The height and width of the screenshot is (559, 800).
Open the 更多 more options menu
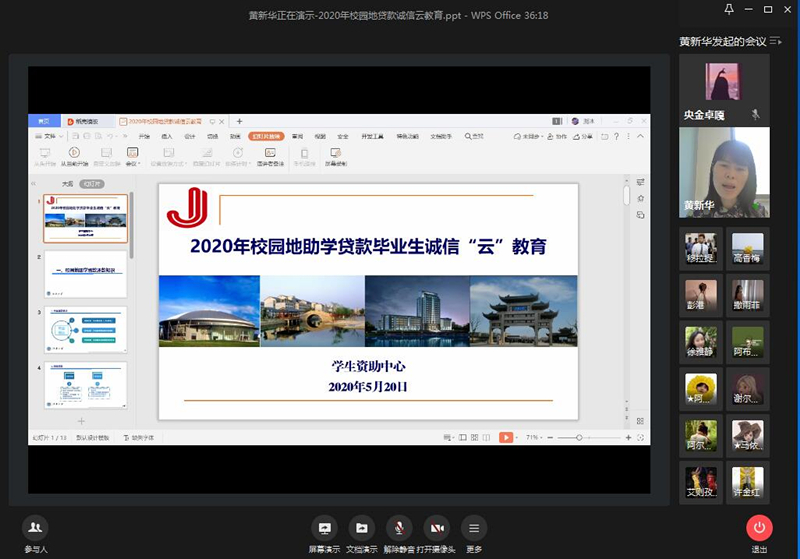point(473,527)
